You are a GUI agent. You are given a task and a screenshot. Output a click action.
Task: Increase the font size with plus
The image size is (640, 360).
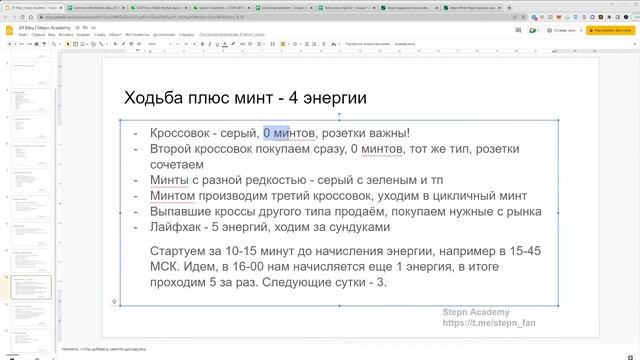(194, 44)
